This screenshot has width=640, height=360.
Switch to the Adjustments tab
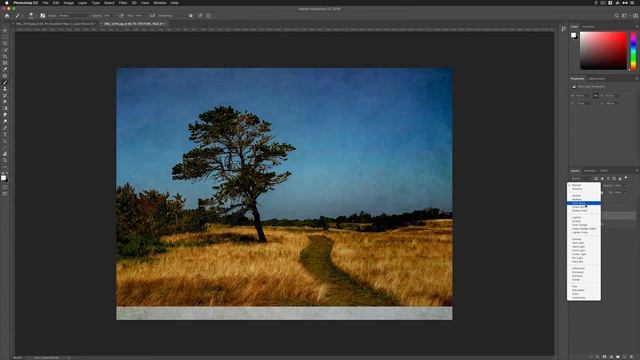coord(597,78)
